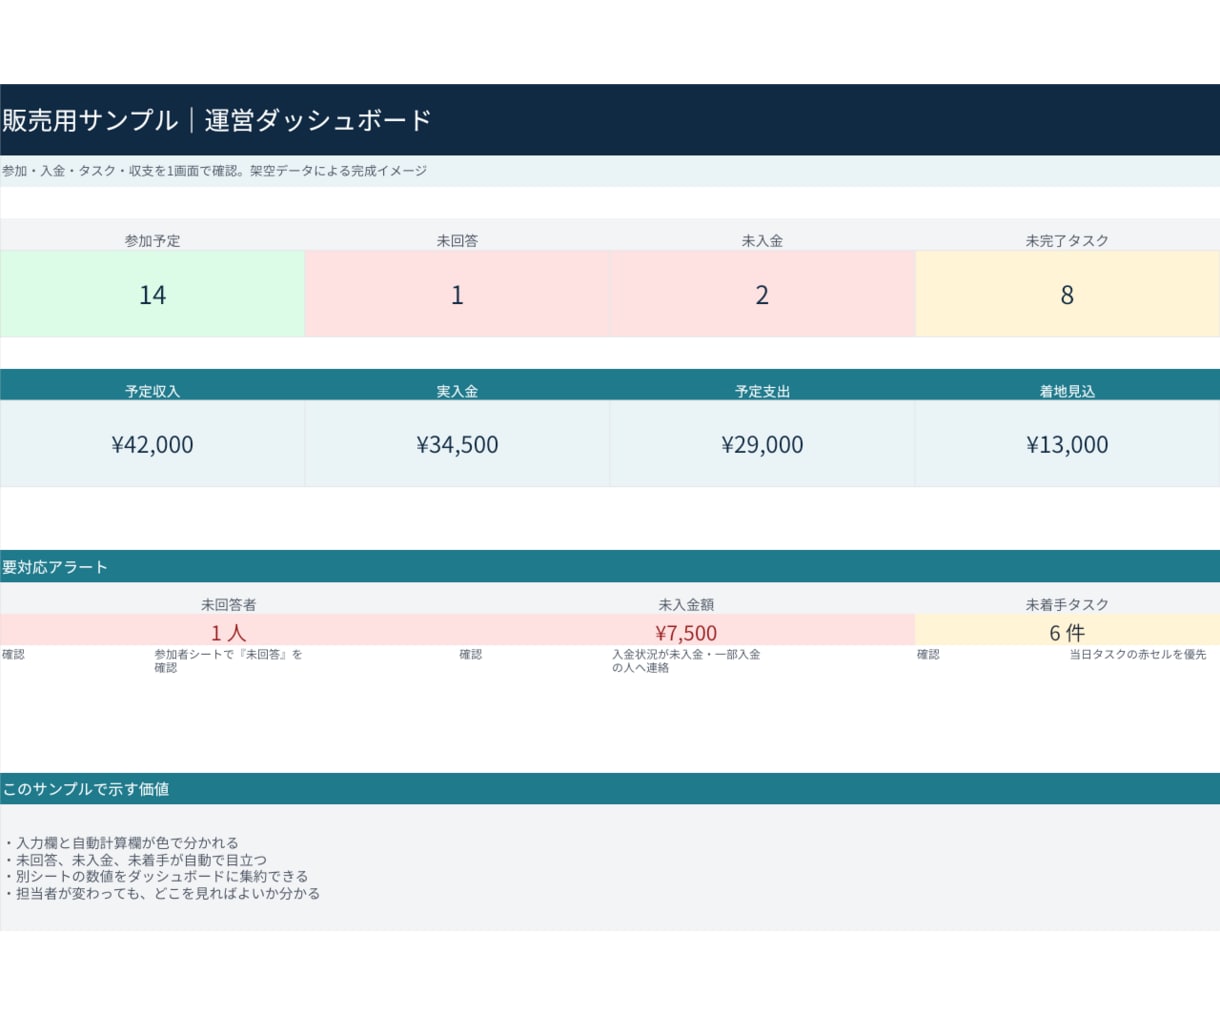Select bullet 未回答、未入金、未着手が自動で目立つ
This screenshot has height=1016, width=1220.
(x=135, y=860)
